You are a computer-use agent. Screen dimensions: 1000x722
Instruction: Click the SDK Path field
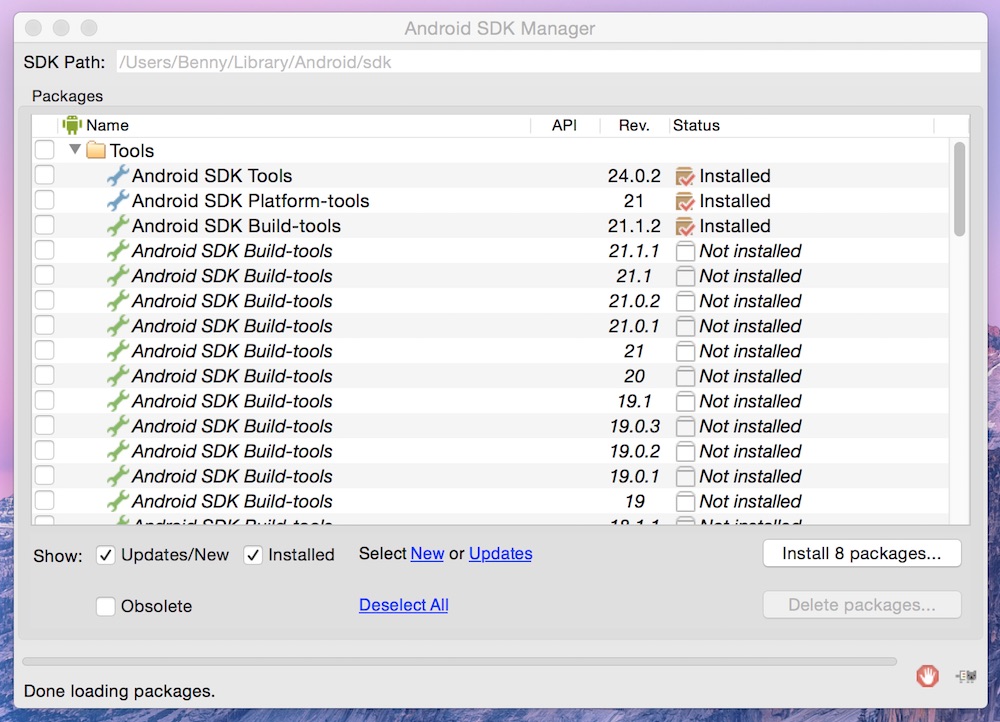pyautogui.click(x=548, y=62)
